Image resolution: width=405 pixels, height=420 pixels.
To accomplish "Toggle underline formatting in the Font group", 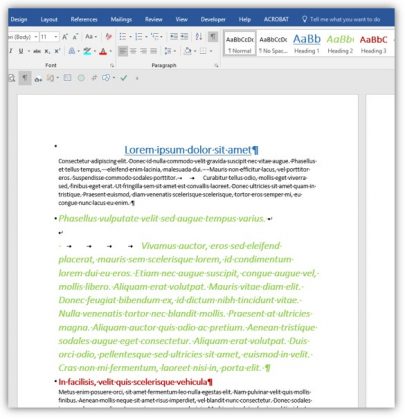I will click(x=21, y=51).
